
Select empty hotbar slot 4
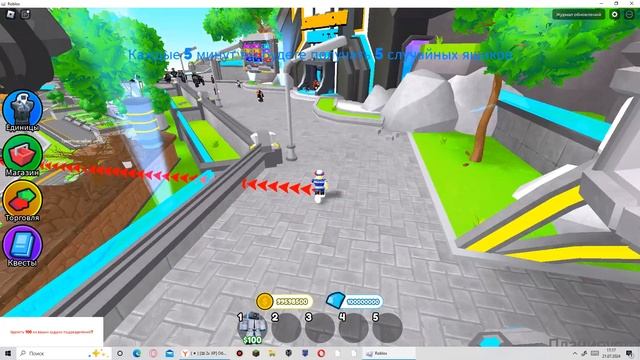click(x=353, y=328)
